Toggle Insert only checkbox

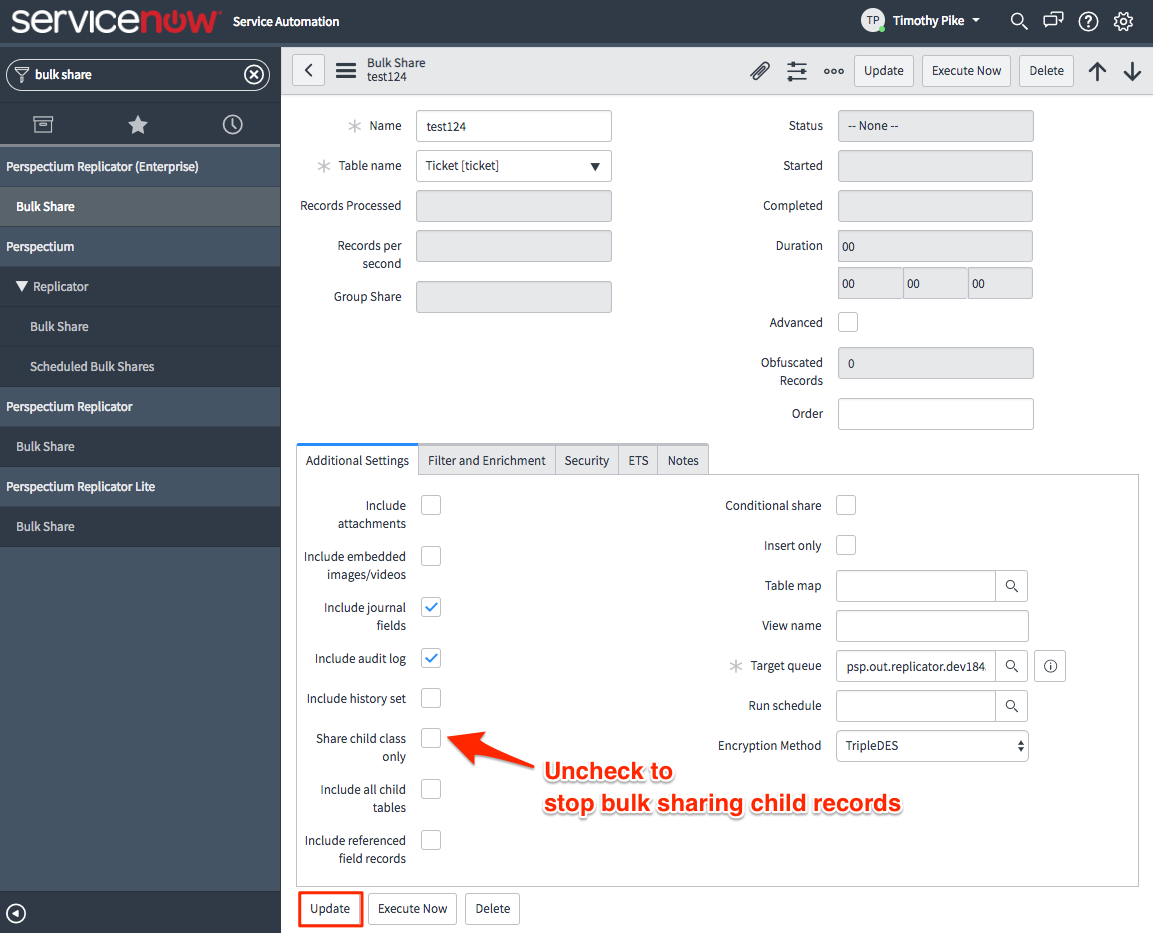tap(846, 545)
